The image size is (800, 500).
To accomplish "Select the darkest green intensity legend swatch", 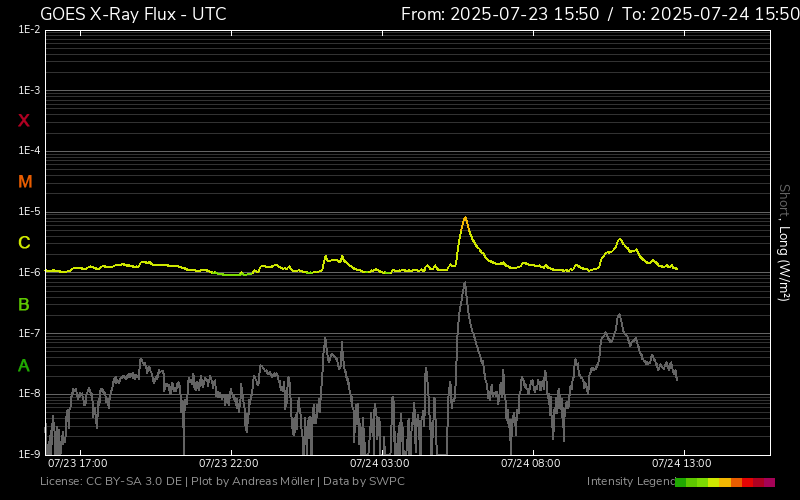I will coord(681,482).
